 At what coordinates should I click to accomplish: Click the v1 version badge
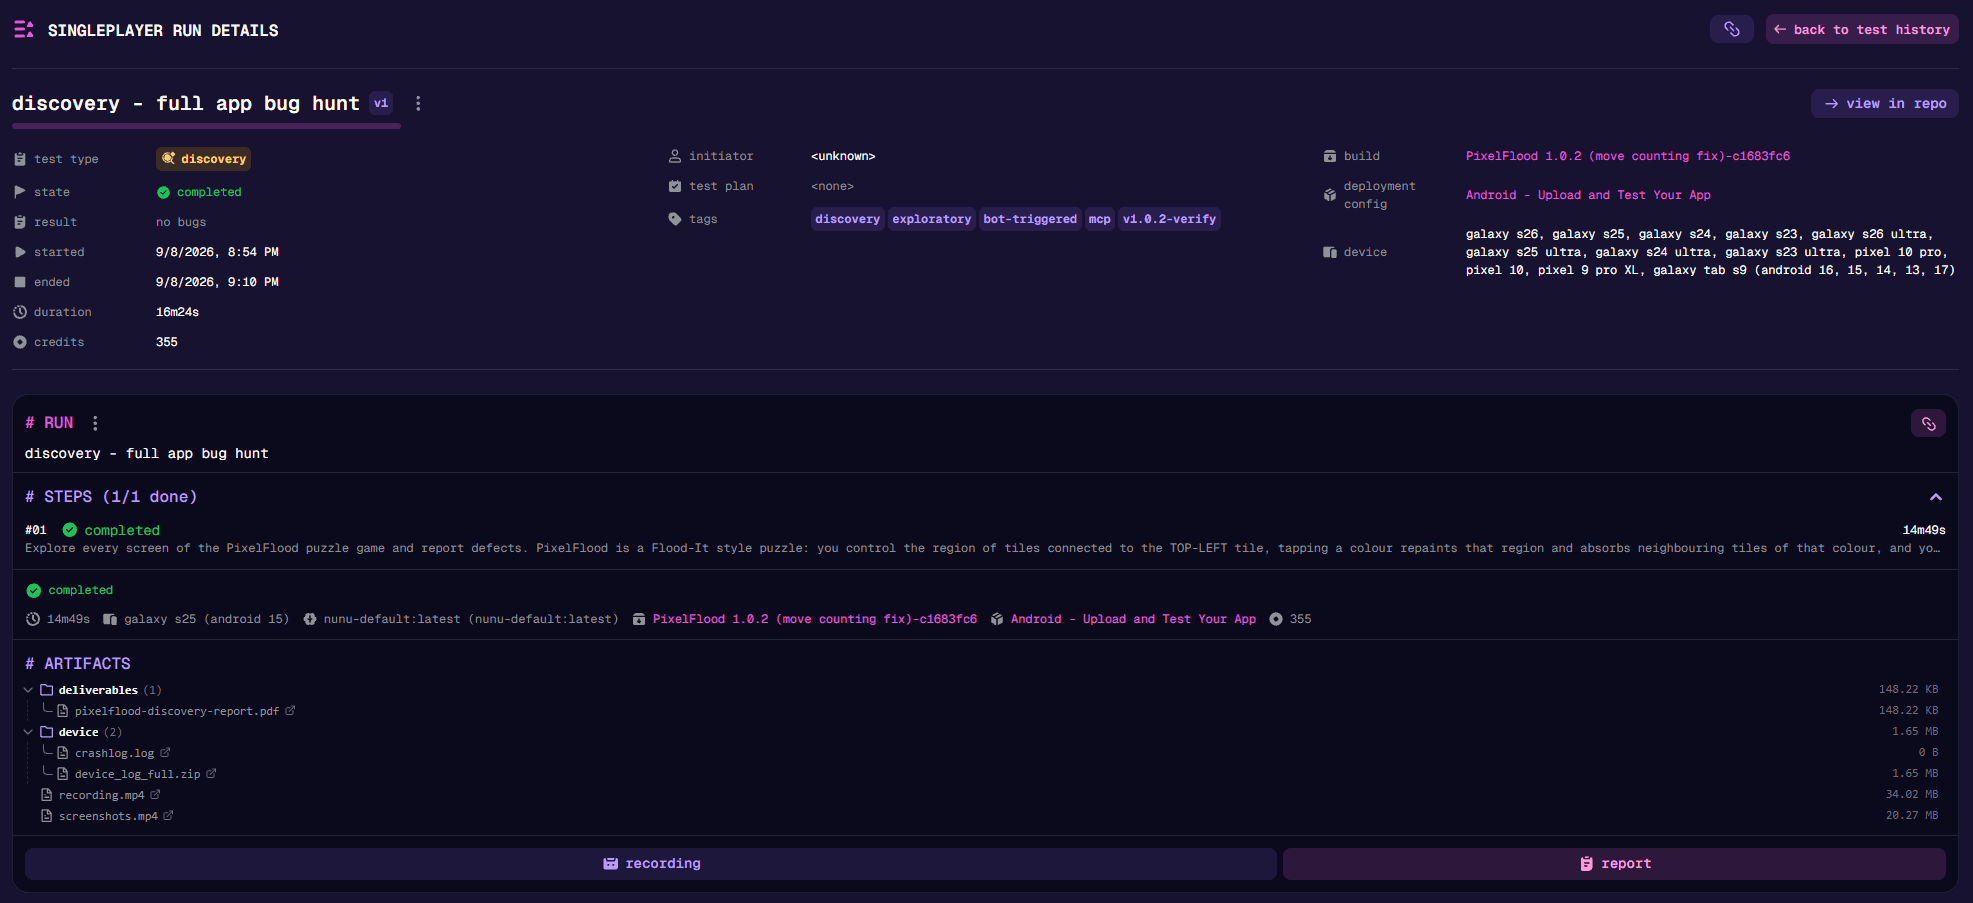coord(381,103)
